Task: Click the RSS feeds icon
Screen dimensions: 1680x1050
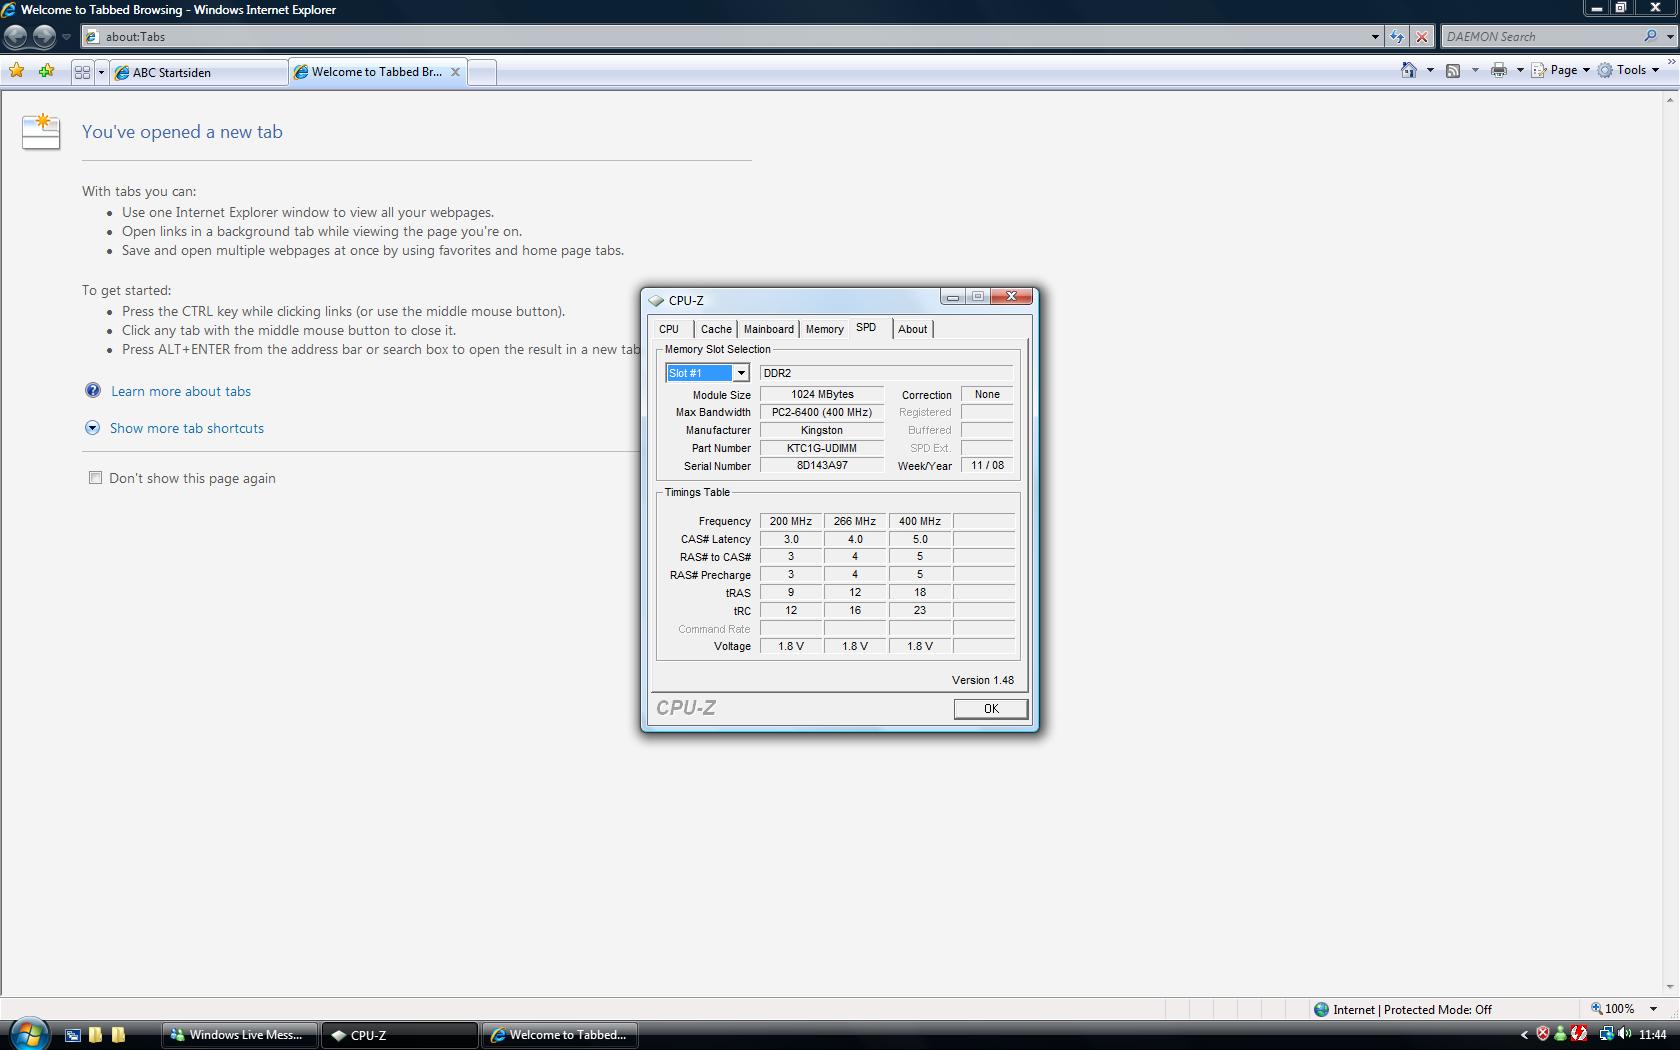Action: pos(1453,70)
